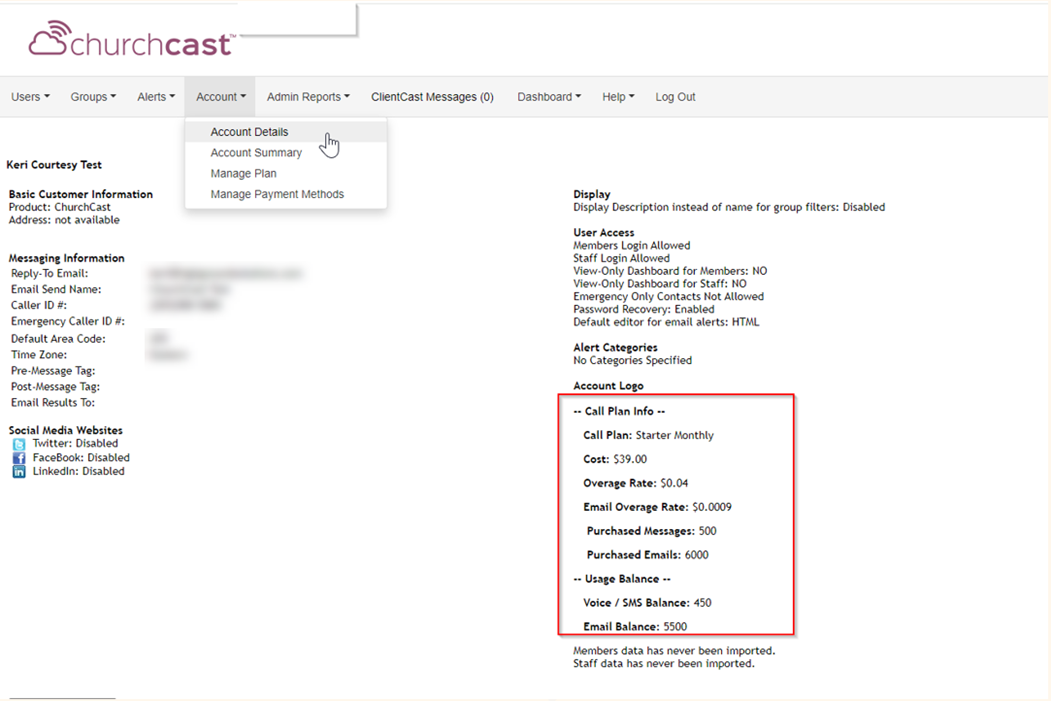
Task: Open the Help menu
Action: (x=618, y=97)
